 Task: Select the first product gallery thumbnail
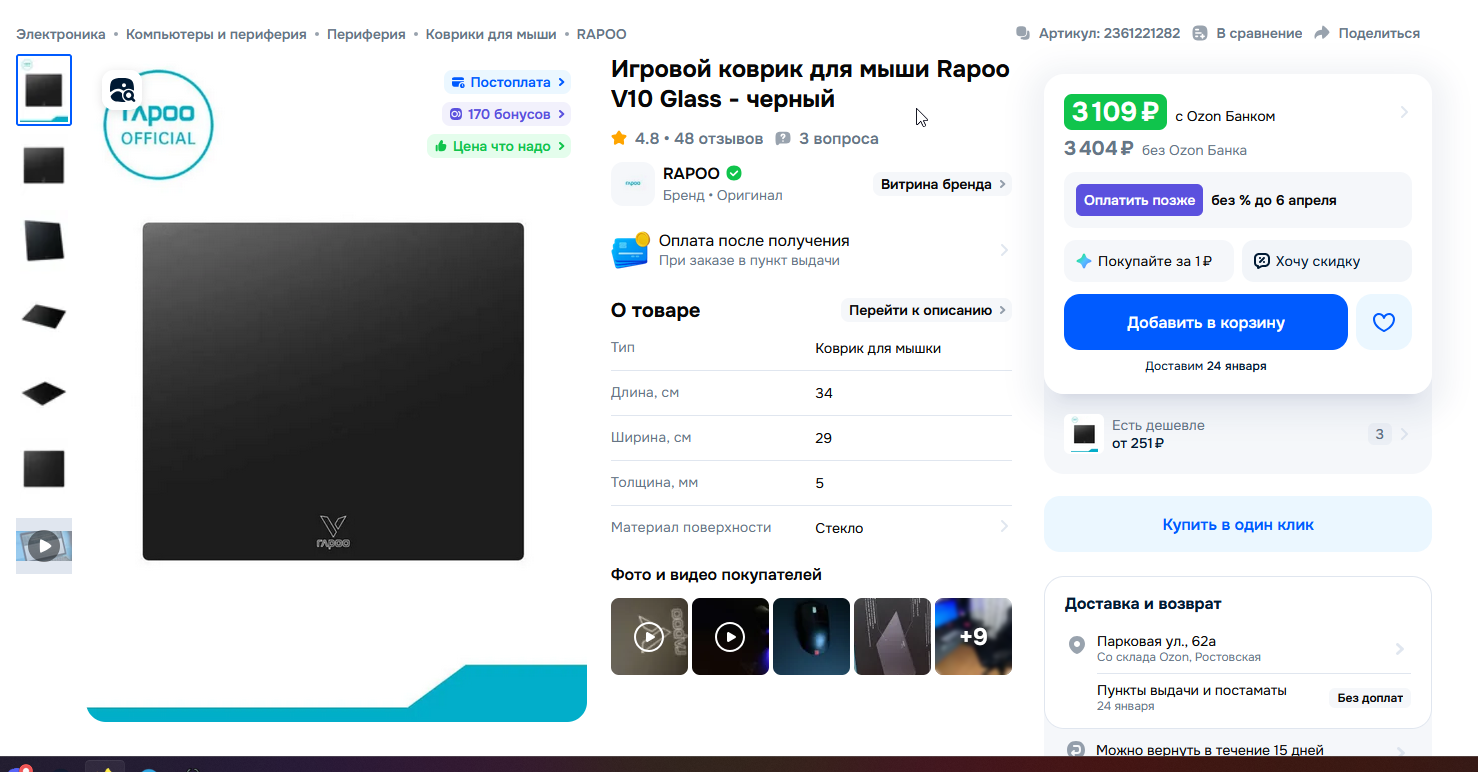coord(44,90)
